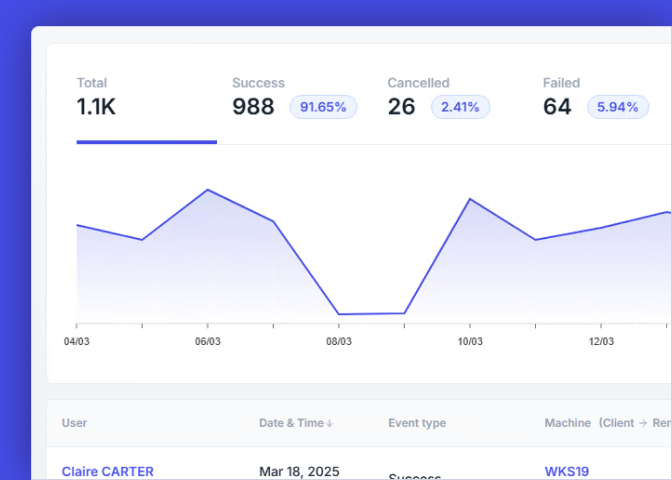Click the Machine (Client → Remote) column header
Viewport: 672px width, 480px height.
pos(608,423)
